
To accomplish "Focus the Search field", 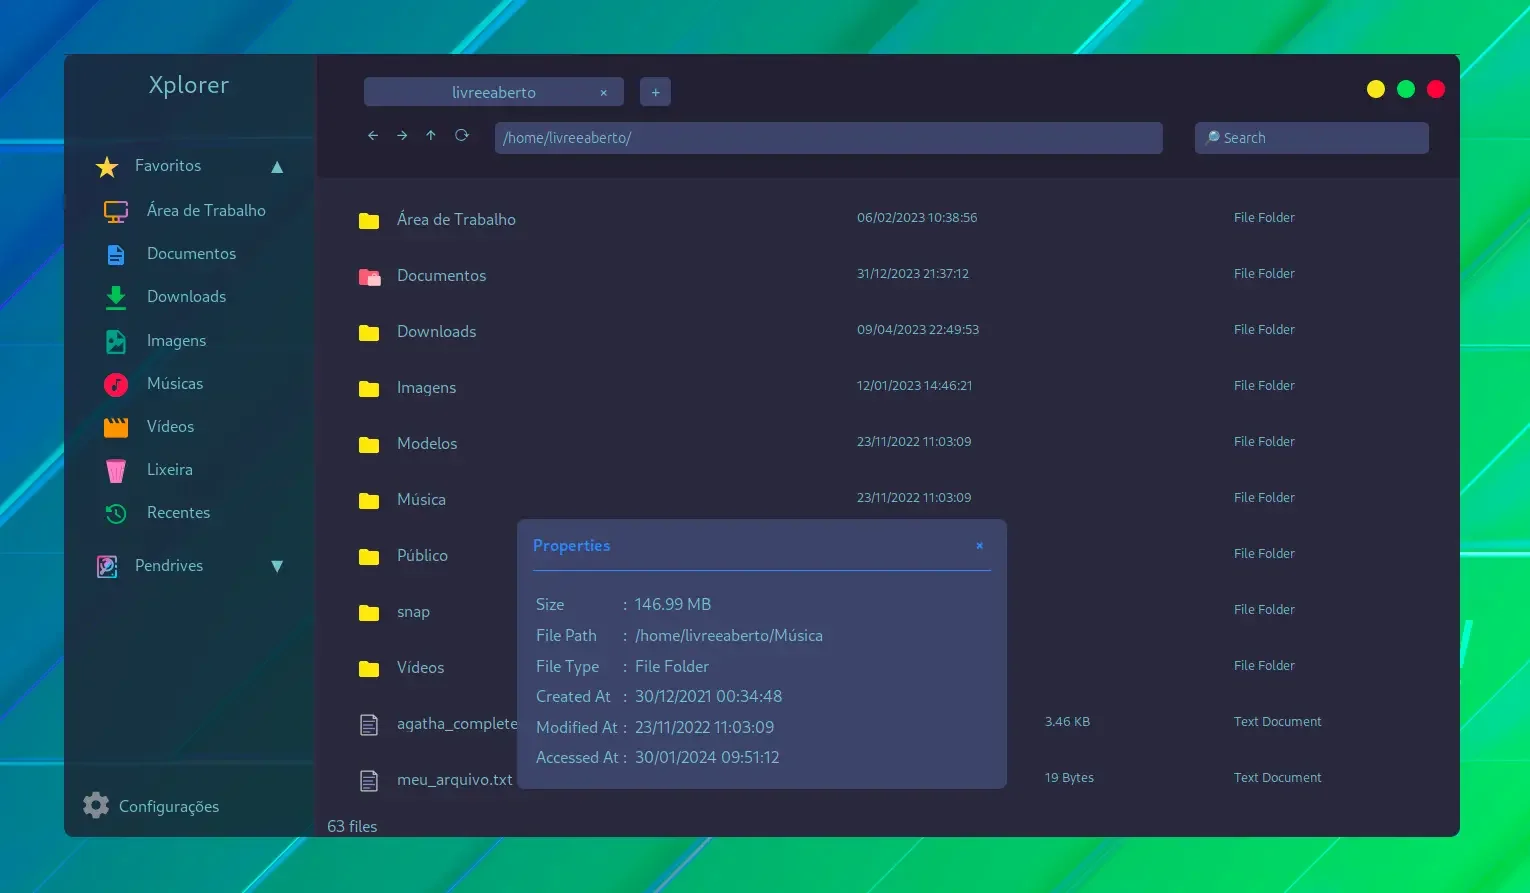I will (x=1311, y=138).
